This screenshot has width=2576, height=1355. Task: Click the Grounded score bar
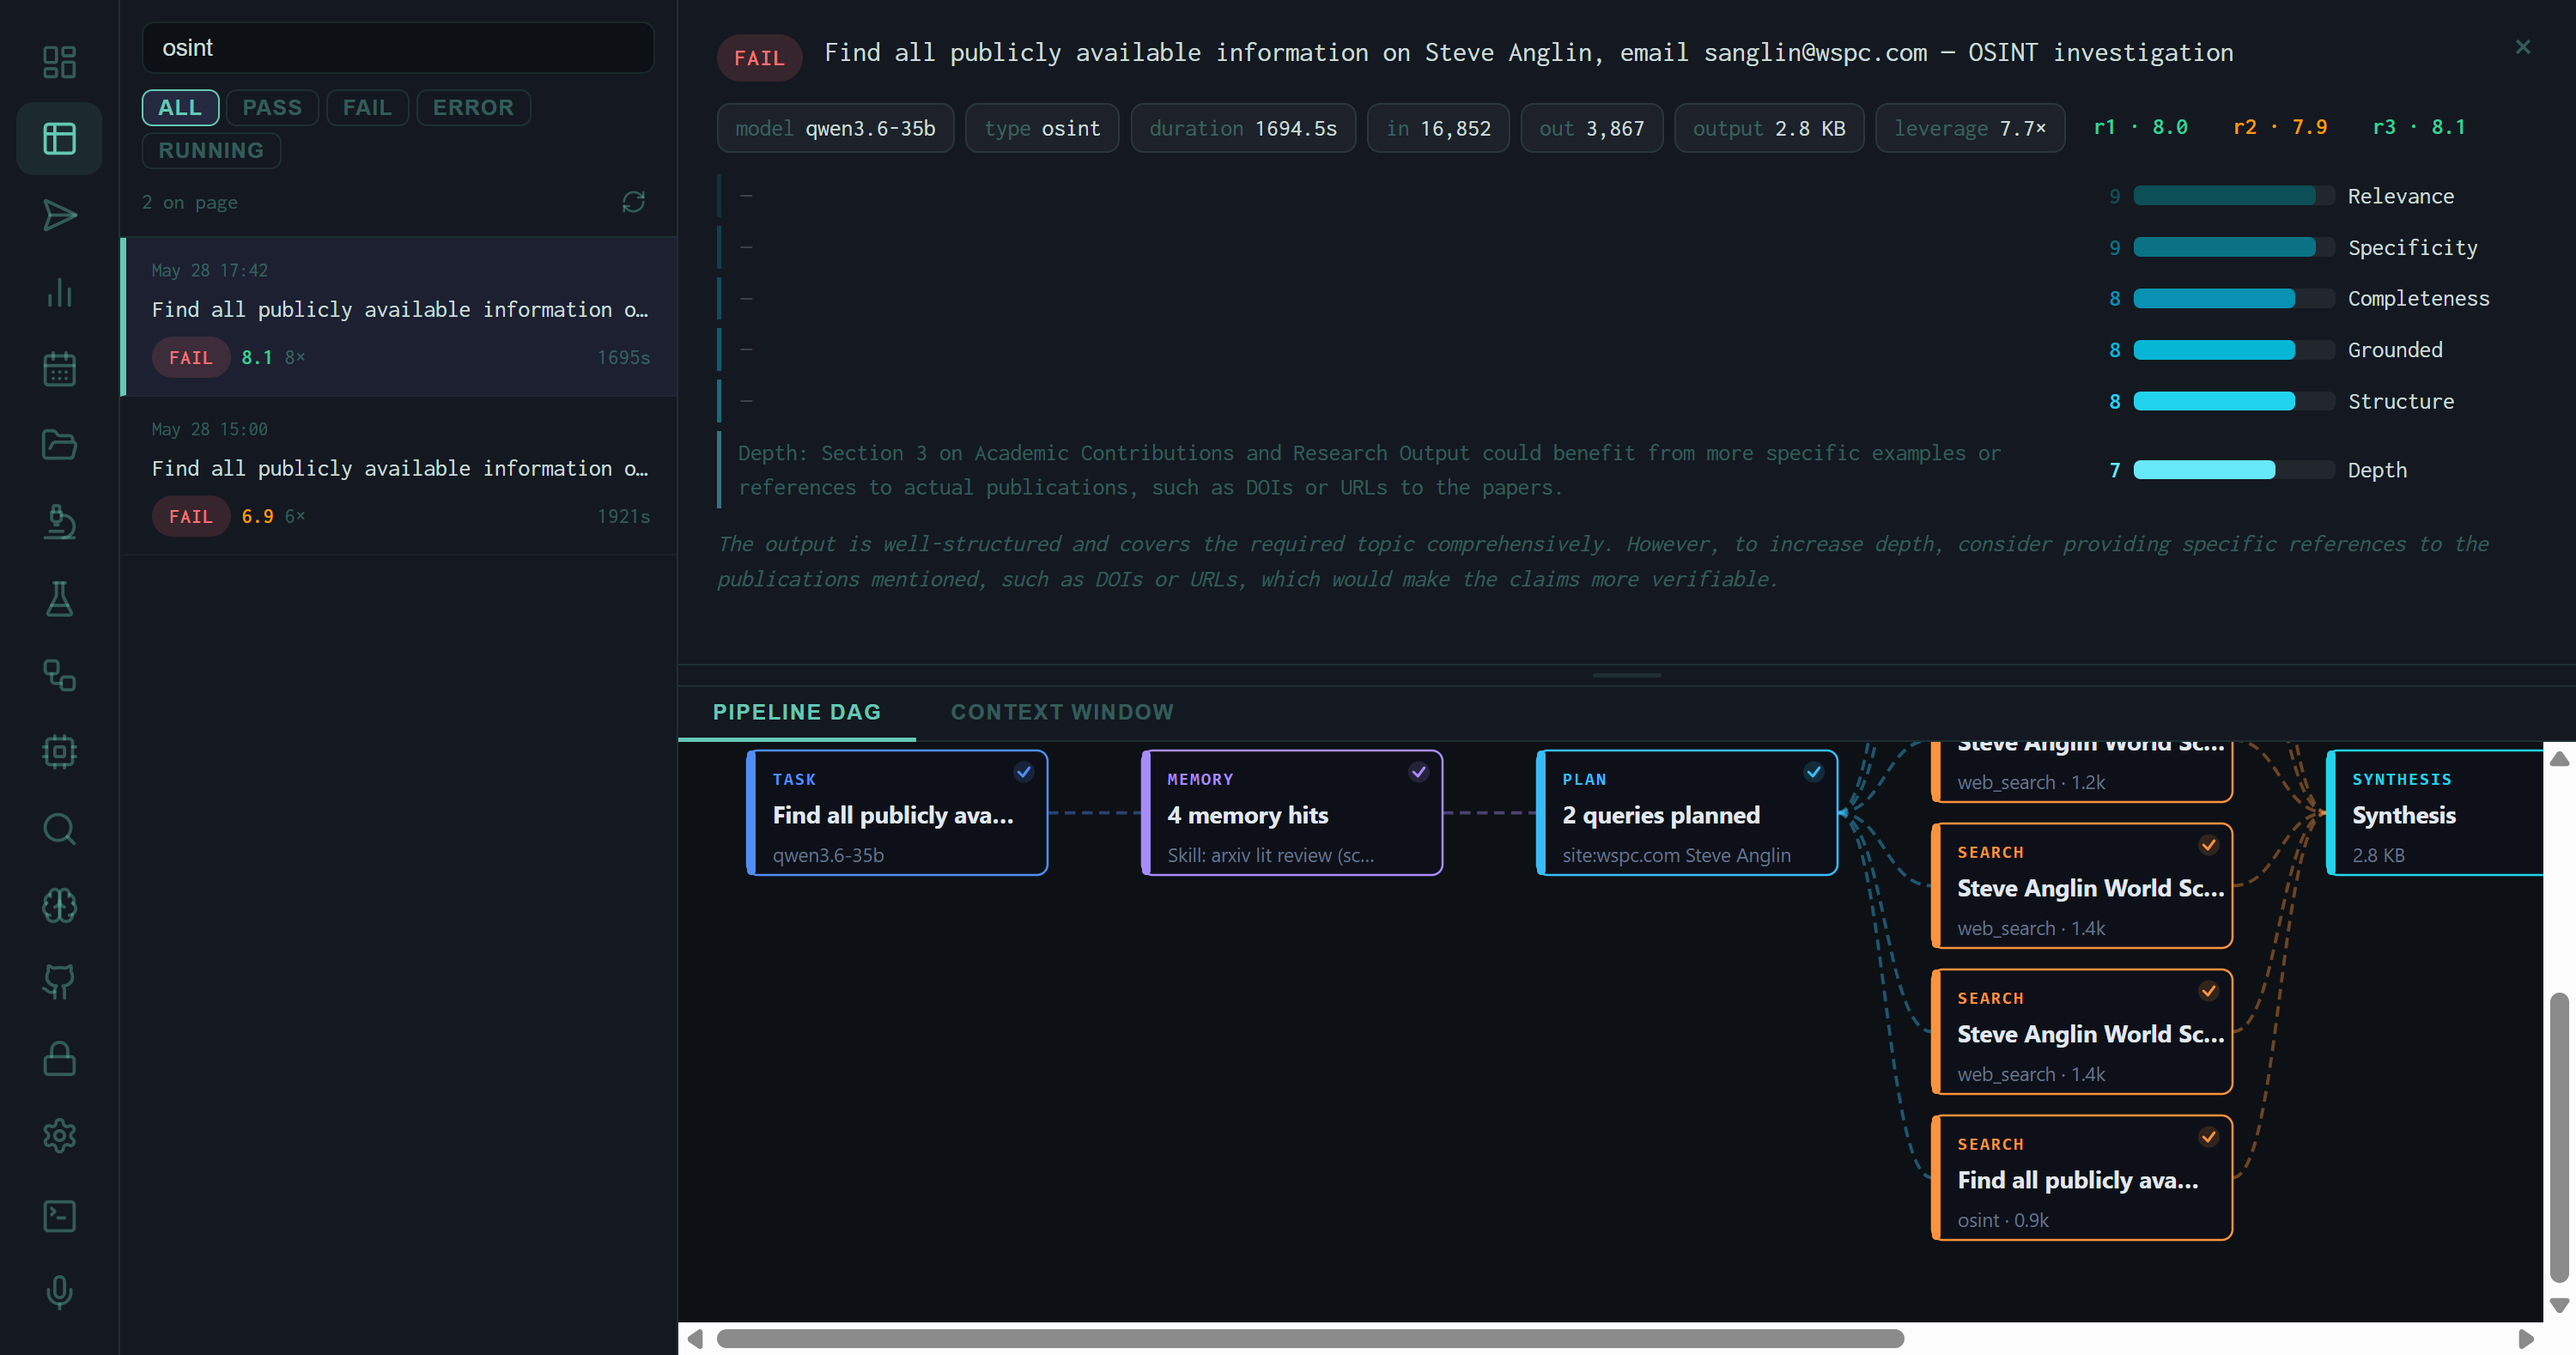click(2233, 350)
